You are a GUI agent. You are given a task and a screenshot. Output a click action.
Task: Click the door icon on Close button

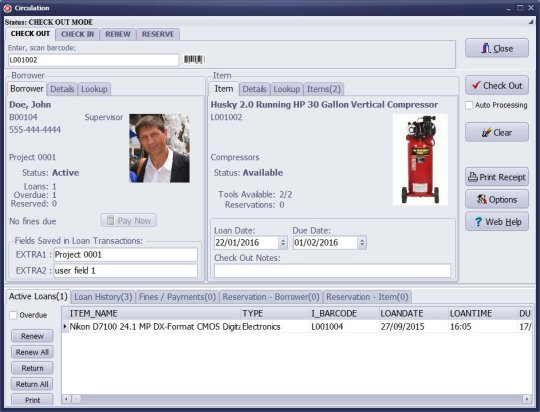[x=486, y=48]
